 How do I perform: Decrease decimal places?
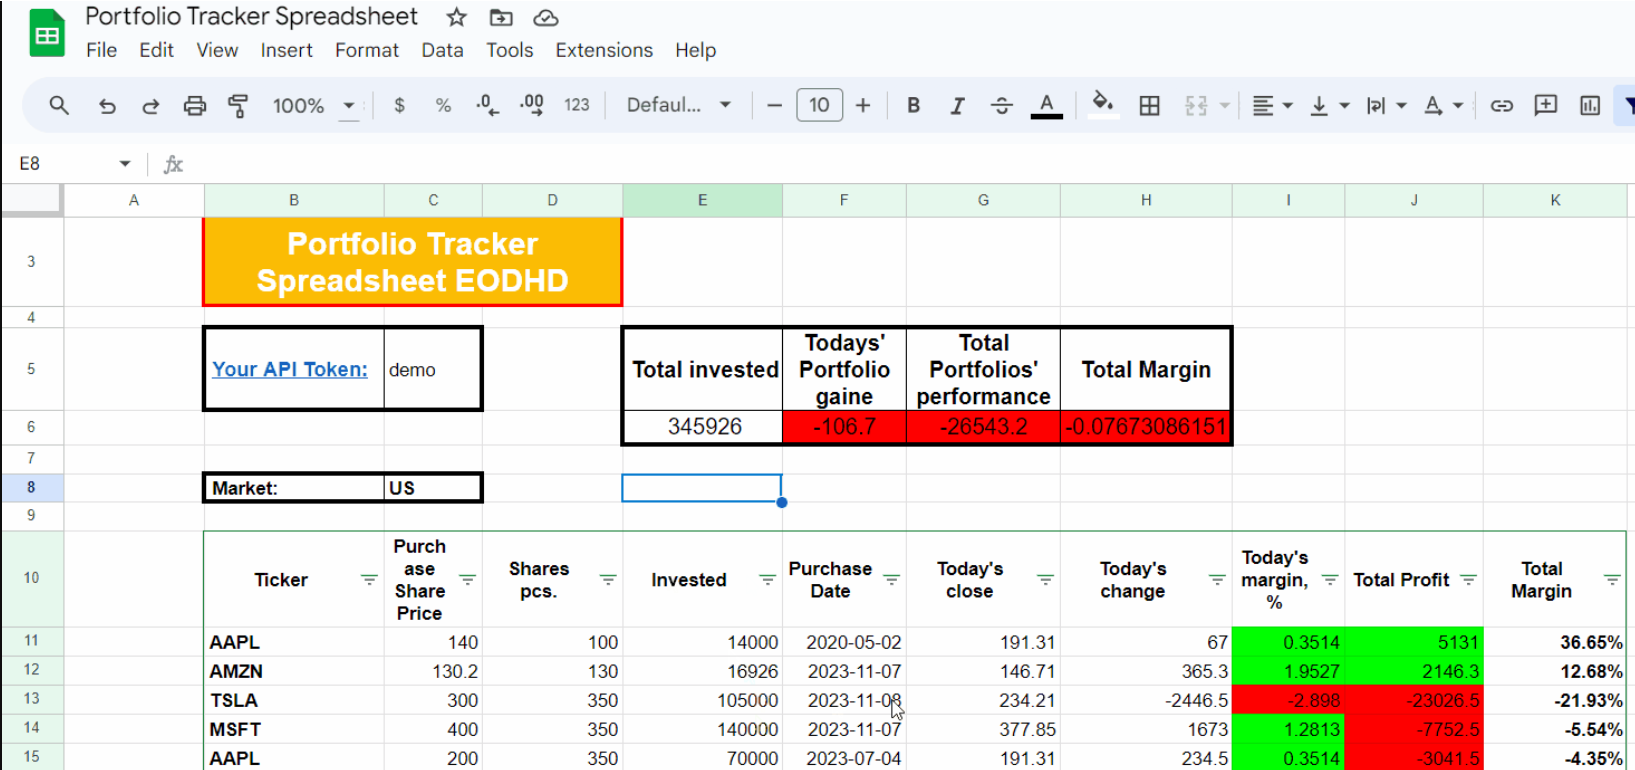point(487,105)
